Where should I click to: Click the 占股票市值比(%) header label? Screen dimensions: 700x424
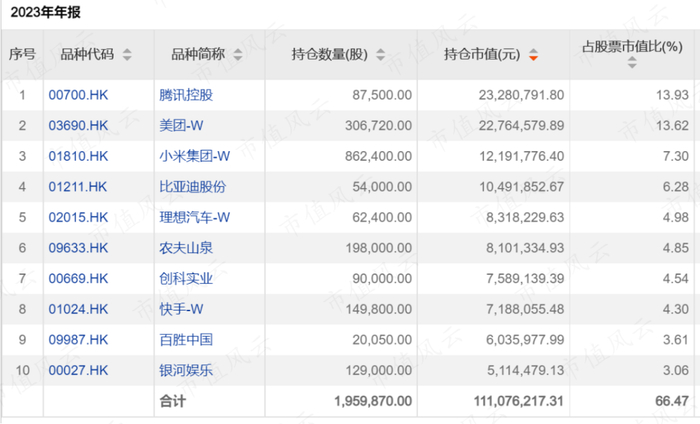[x=632, y=46]
